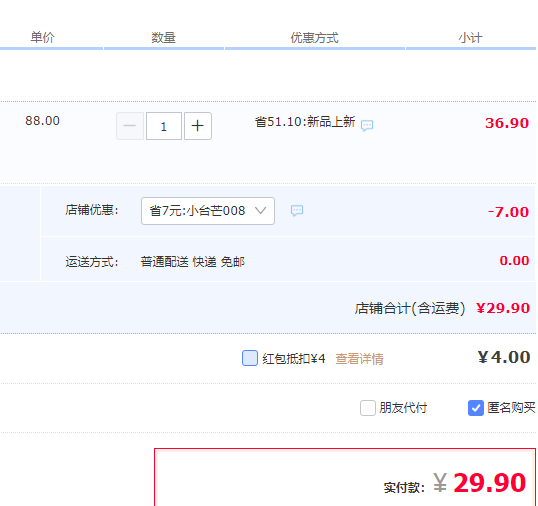Click the 省51.10:新品上新 promotion text
Image resolution: width=538 pixels, height=506 pixels.
click(305, 122)
